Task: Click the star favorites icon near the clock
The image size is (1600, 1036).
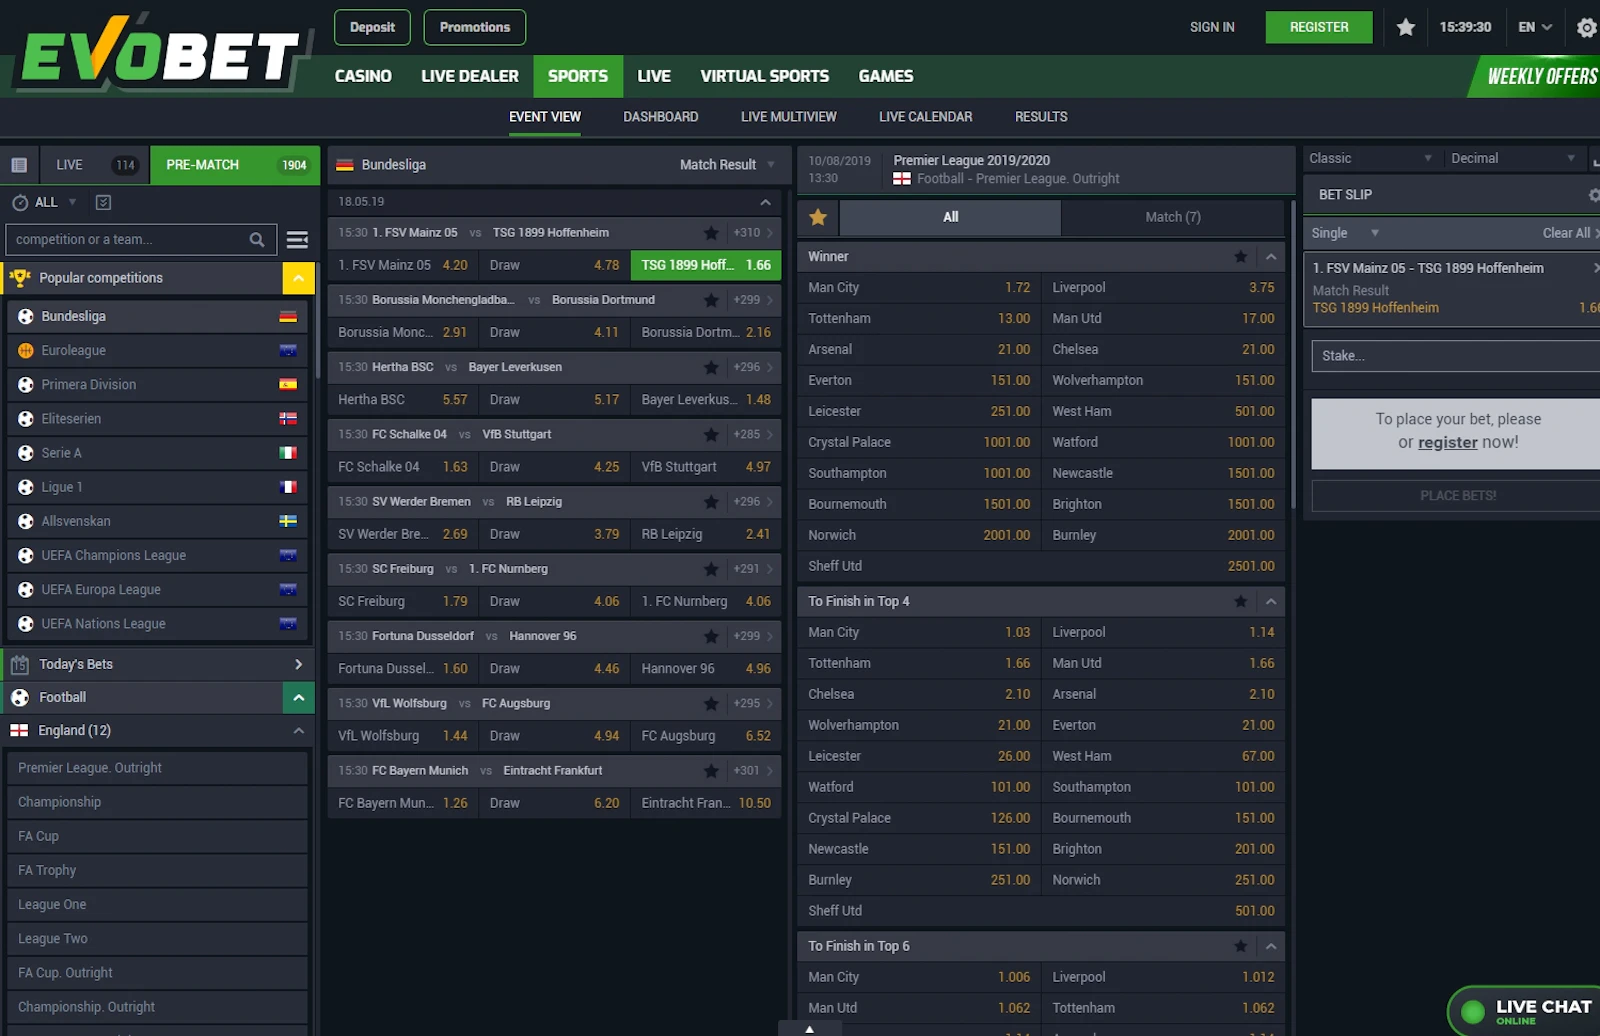Action: [x=1406, y=27]
